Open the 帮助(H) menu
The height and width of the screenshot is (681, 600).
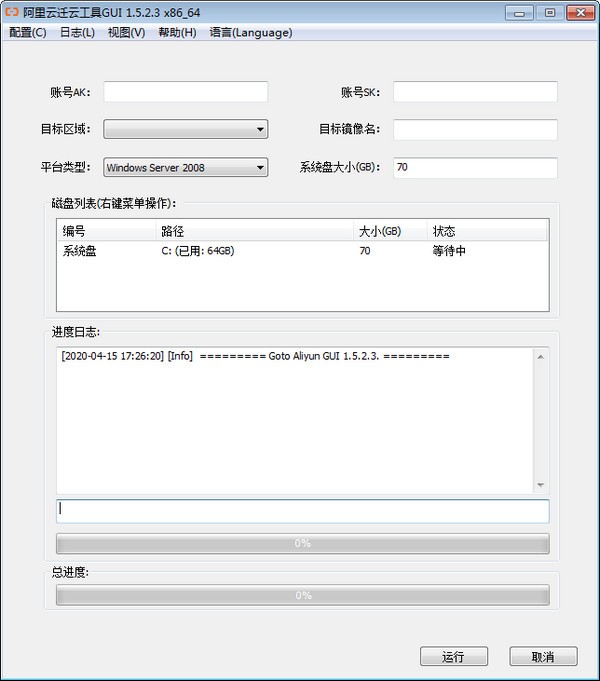tap(177, 33)
